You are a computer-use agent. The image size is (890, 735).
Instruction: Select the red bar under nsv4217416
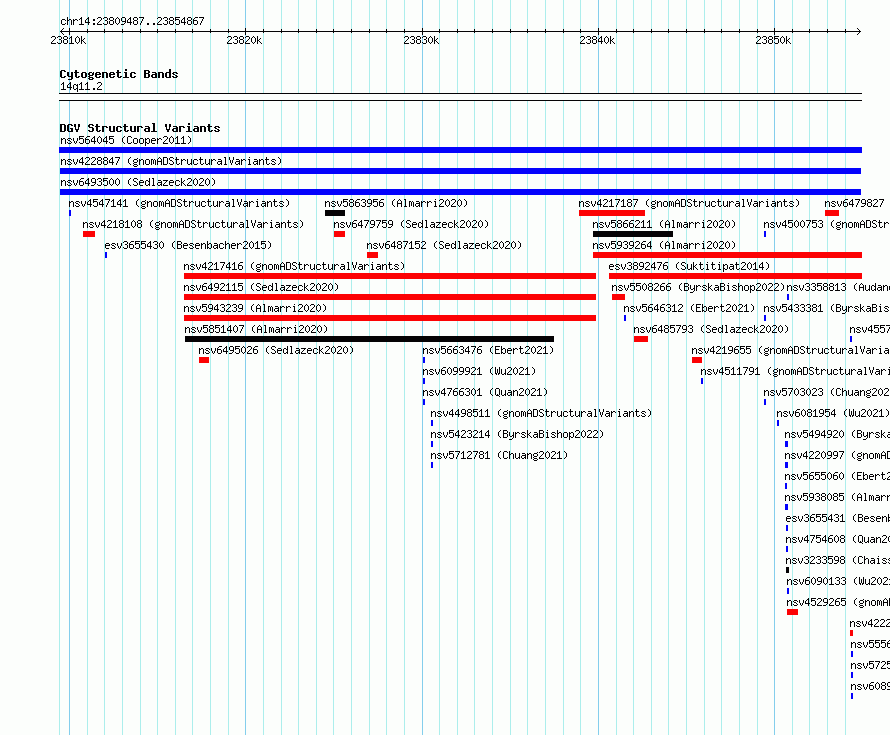coord(390,276)
